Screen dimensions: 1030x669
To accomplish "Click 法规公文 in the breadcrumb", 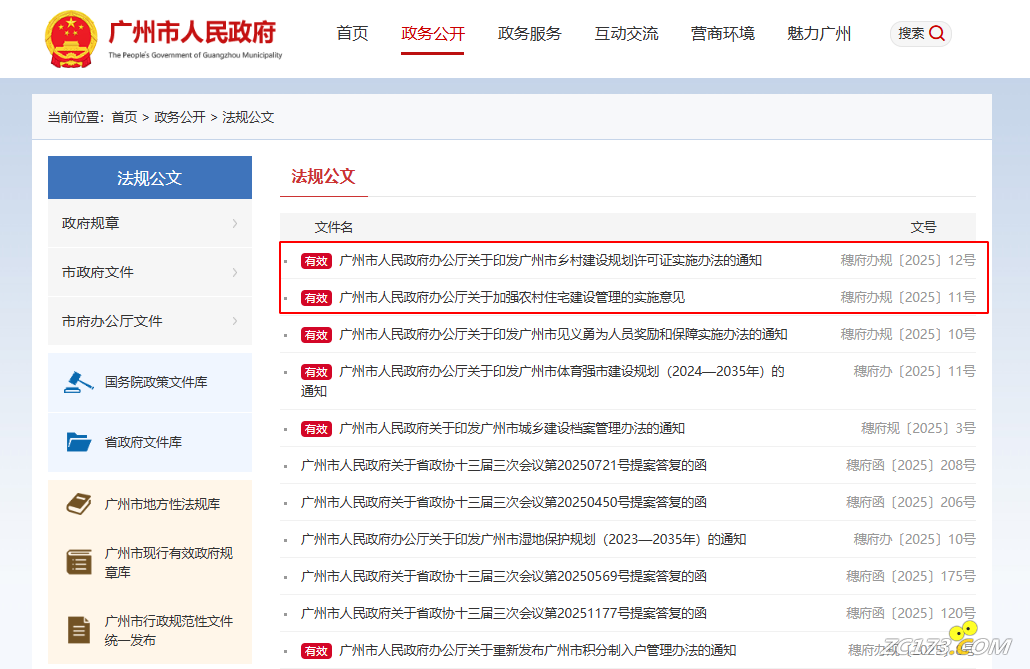I will point(248,117).
